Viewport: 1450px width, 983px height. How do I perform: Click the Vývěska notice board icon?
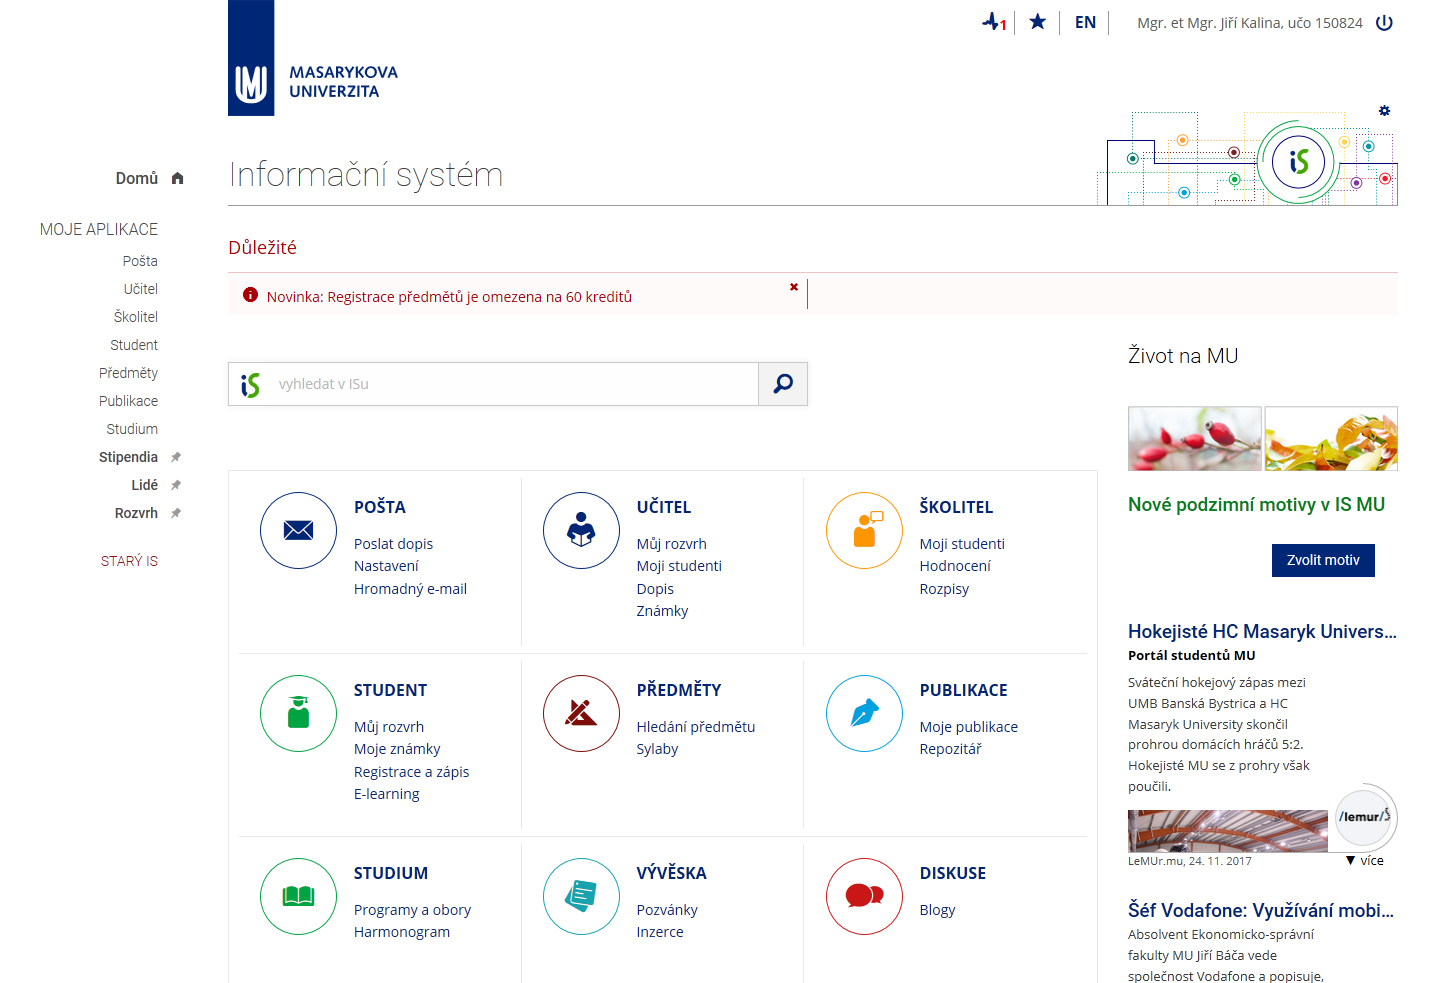pos(581,896)
